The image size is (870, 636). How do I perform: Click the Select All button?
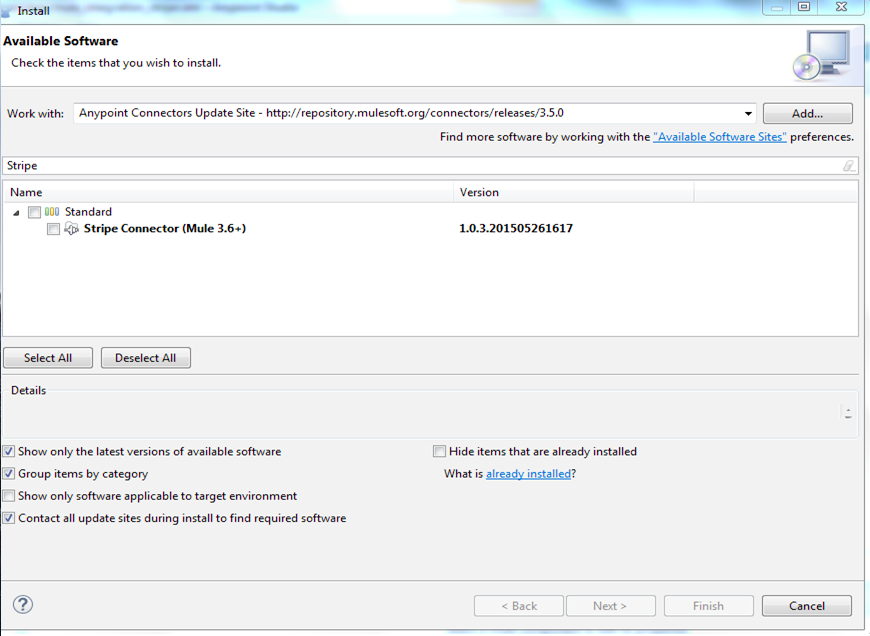(x=48, y=358)
